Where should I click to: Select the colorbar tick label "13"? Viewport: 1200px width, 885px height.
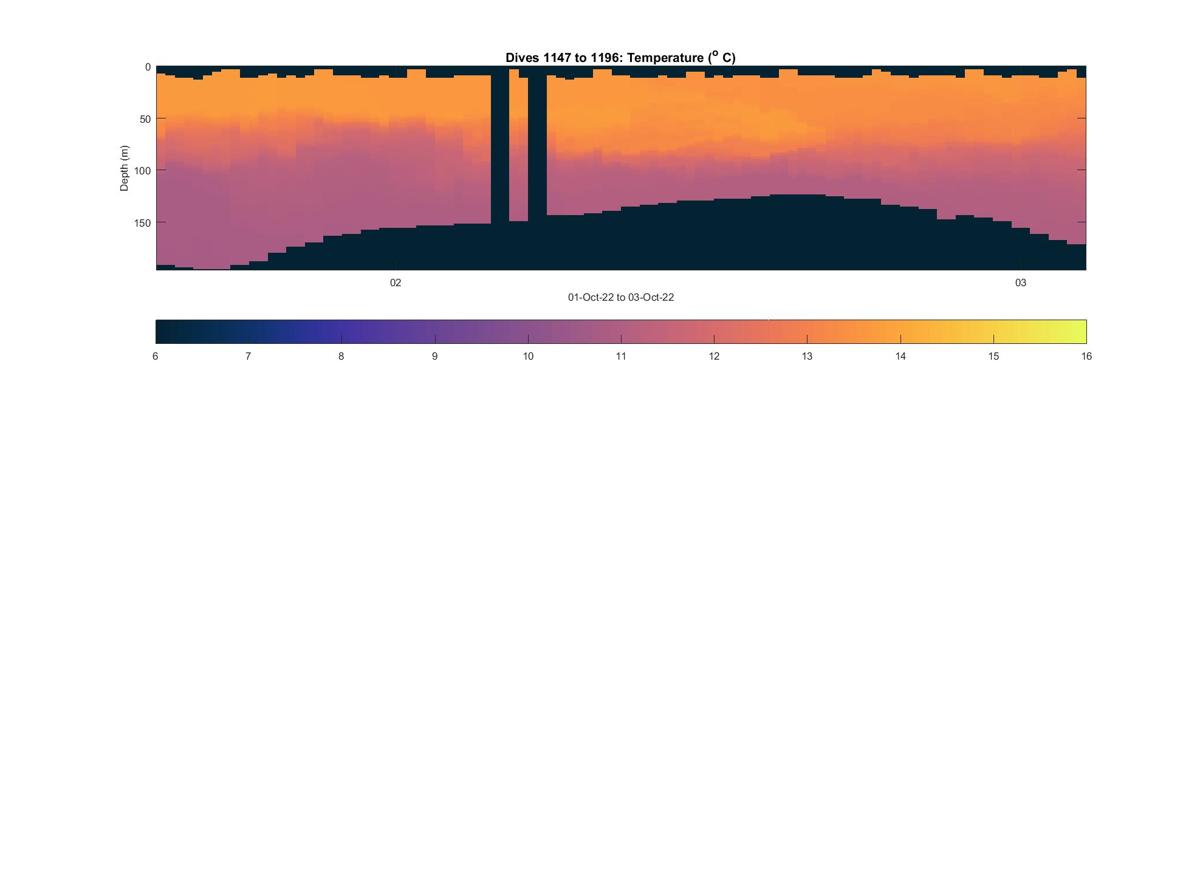click(807, 356)
